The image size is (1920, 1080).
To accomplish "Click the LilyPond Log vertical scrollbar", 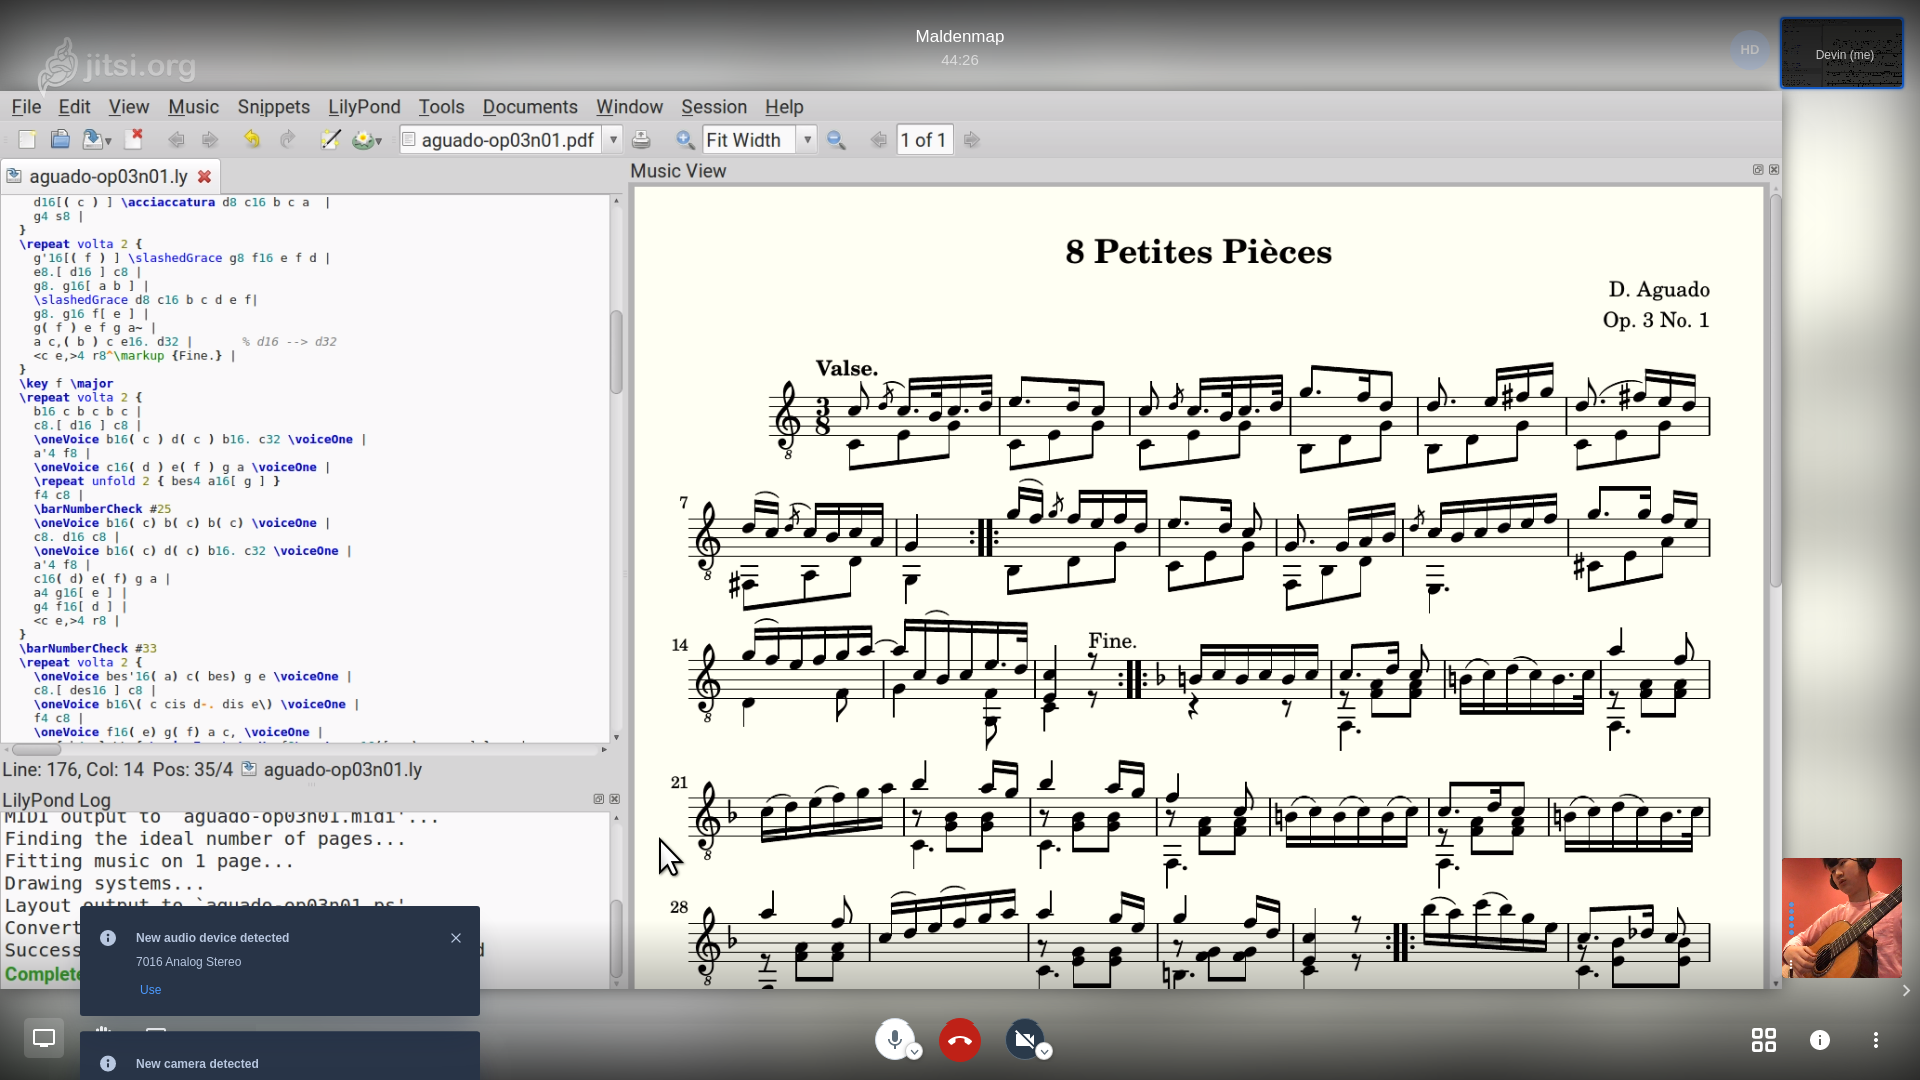I will click(616, 938).
